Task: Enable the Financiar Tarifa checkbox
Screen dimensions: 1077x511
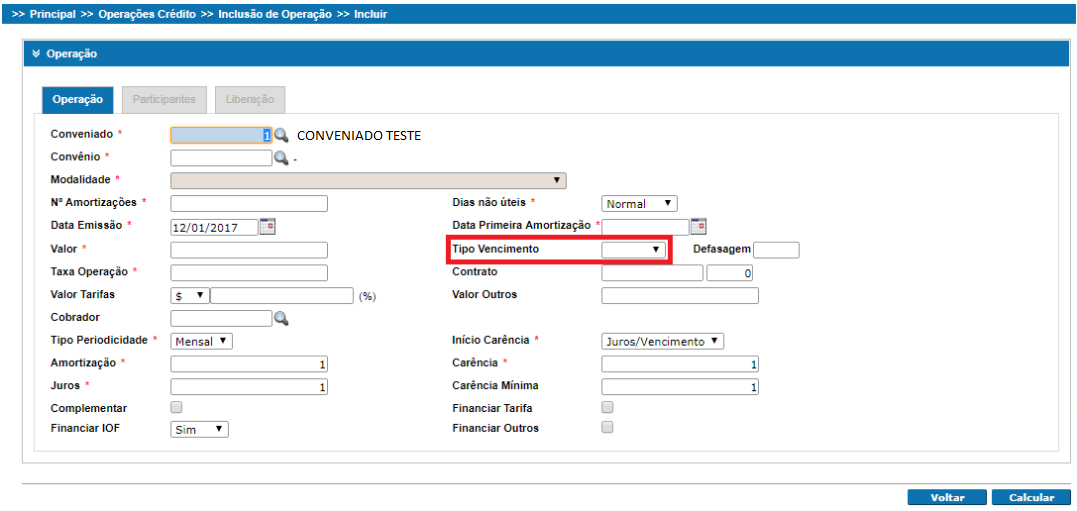Action: tap(607, 408)
